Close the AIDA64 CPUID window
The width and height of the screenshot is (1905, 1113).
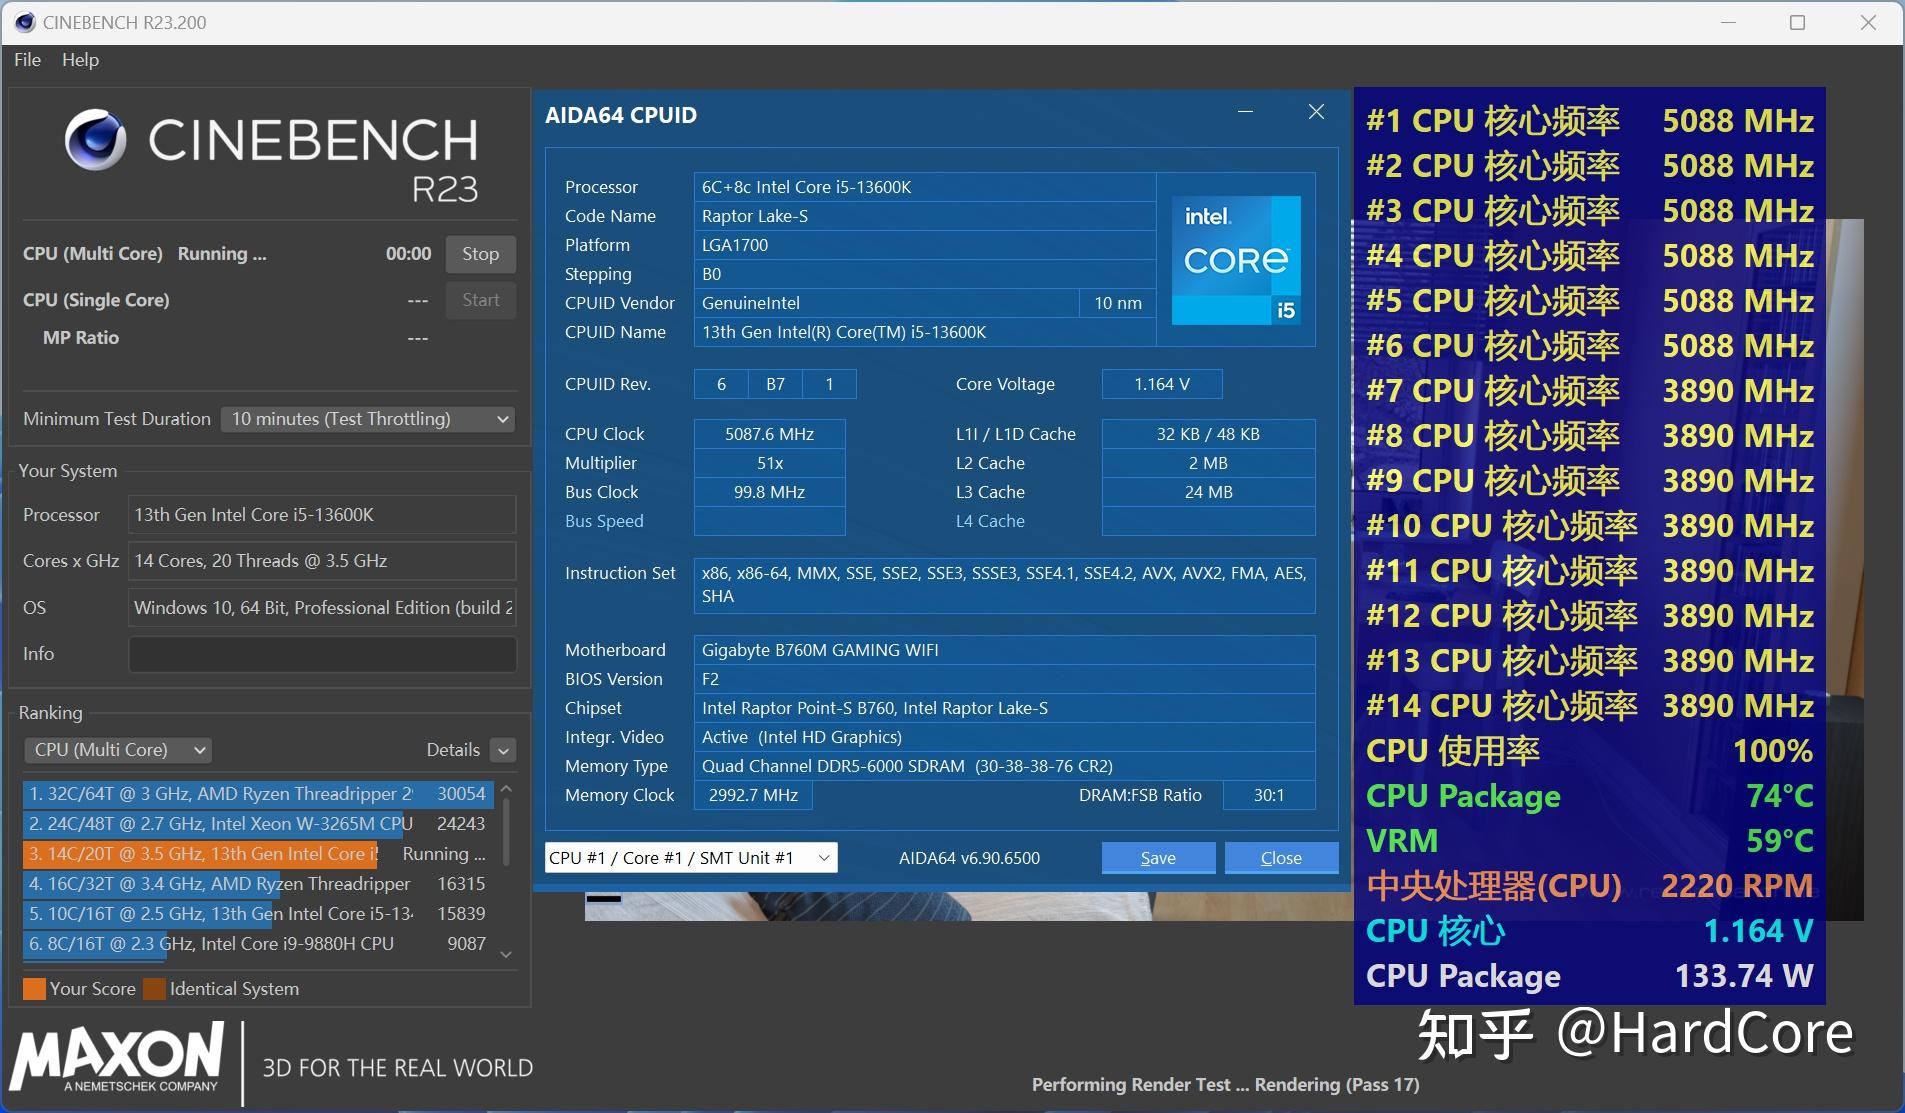[1316, 112]
